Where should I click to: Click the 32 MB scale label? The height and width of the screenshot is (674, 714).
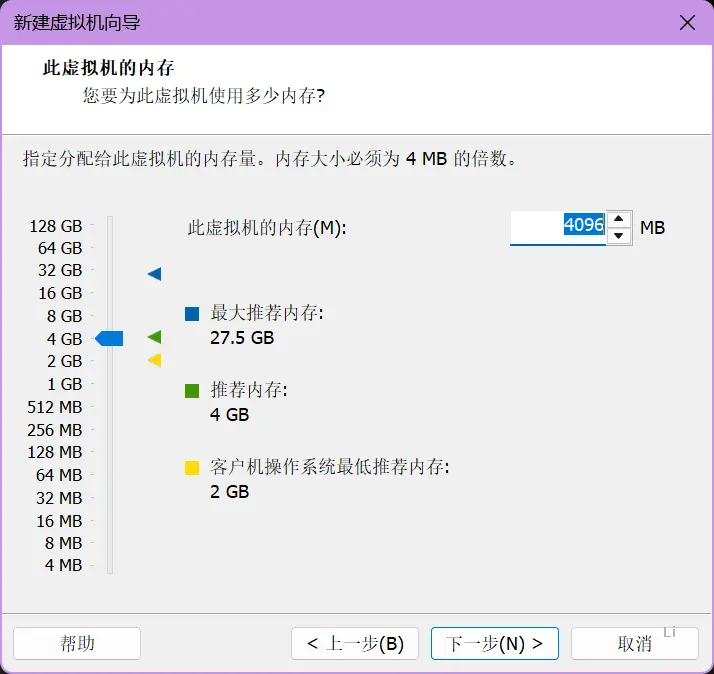click(59, 498)
